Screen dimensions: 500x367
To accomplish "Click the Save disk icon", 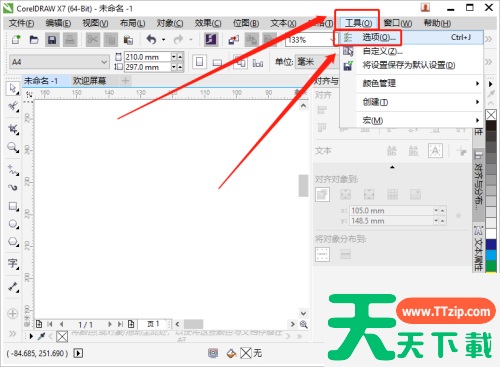I will [x=52, y=40].
